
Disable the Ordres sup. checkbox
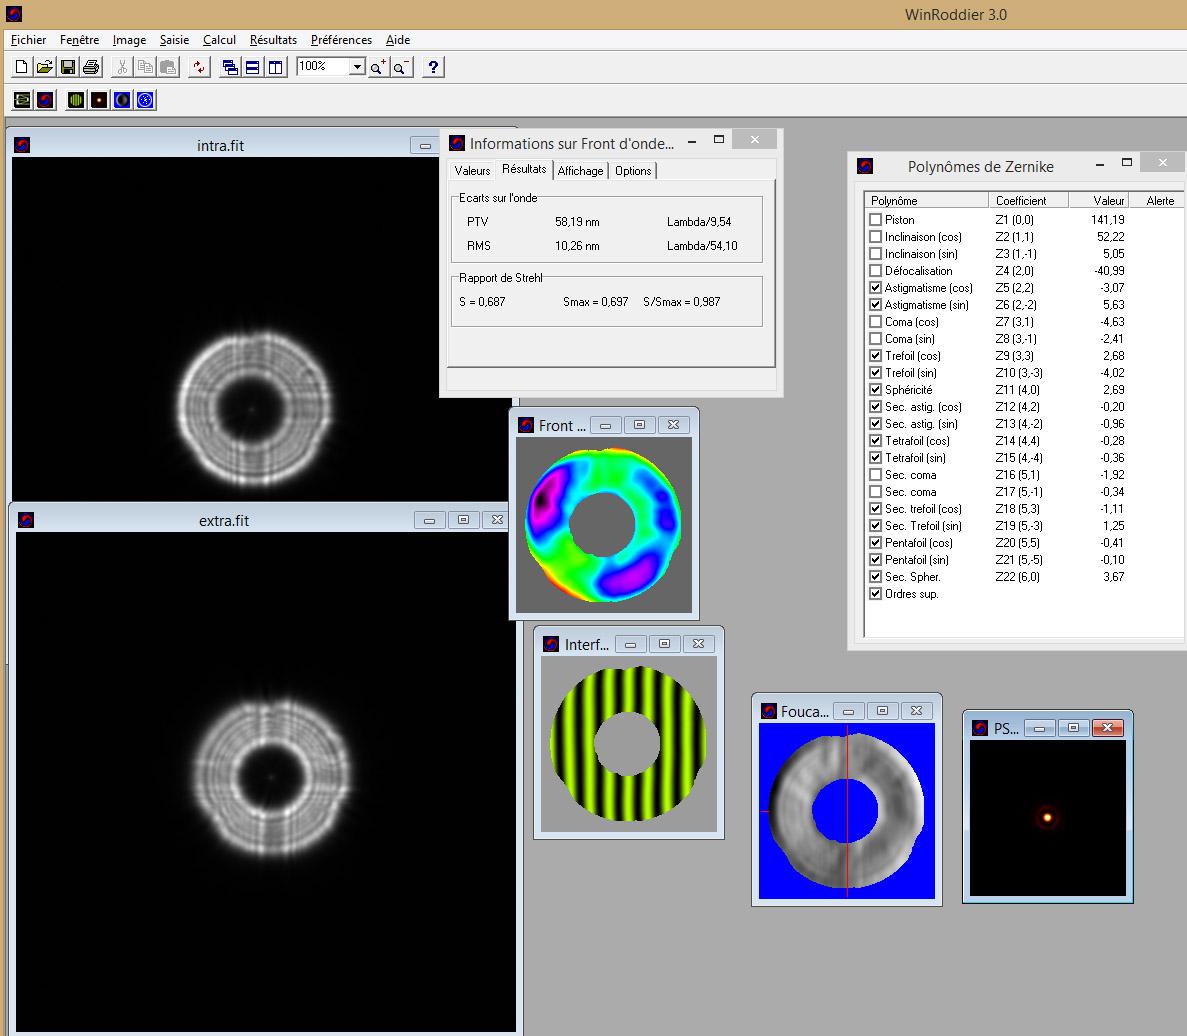(x=876, y=594)
